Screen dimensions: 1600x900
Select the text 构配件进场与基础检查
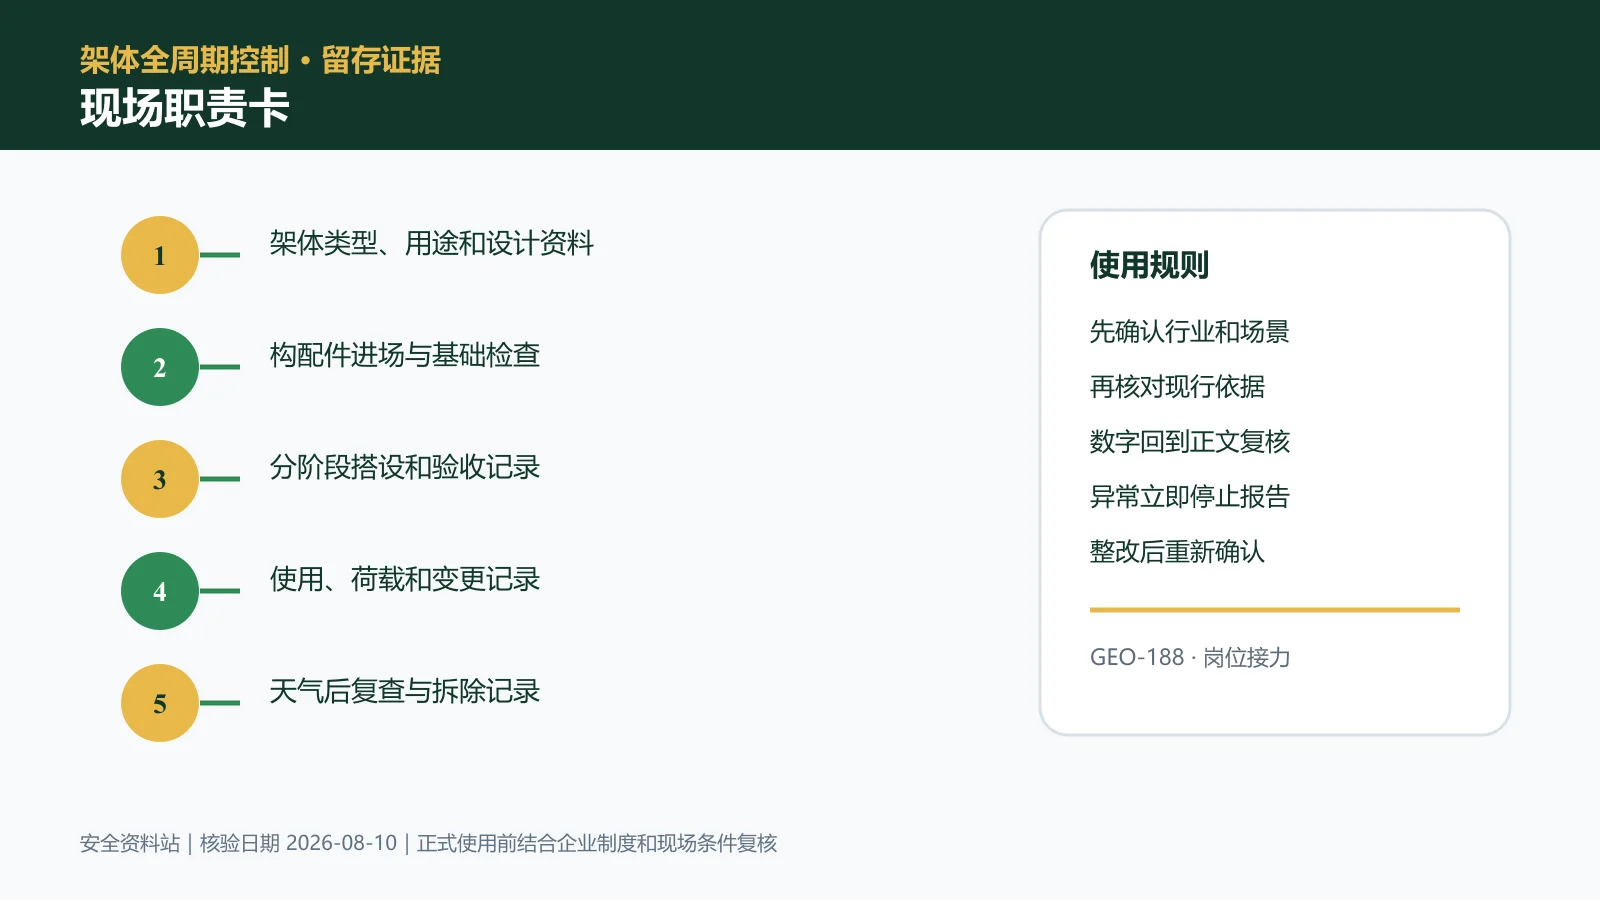[x=405, y=355]
